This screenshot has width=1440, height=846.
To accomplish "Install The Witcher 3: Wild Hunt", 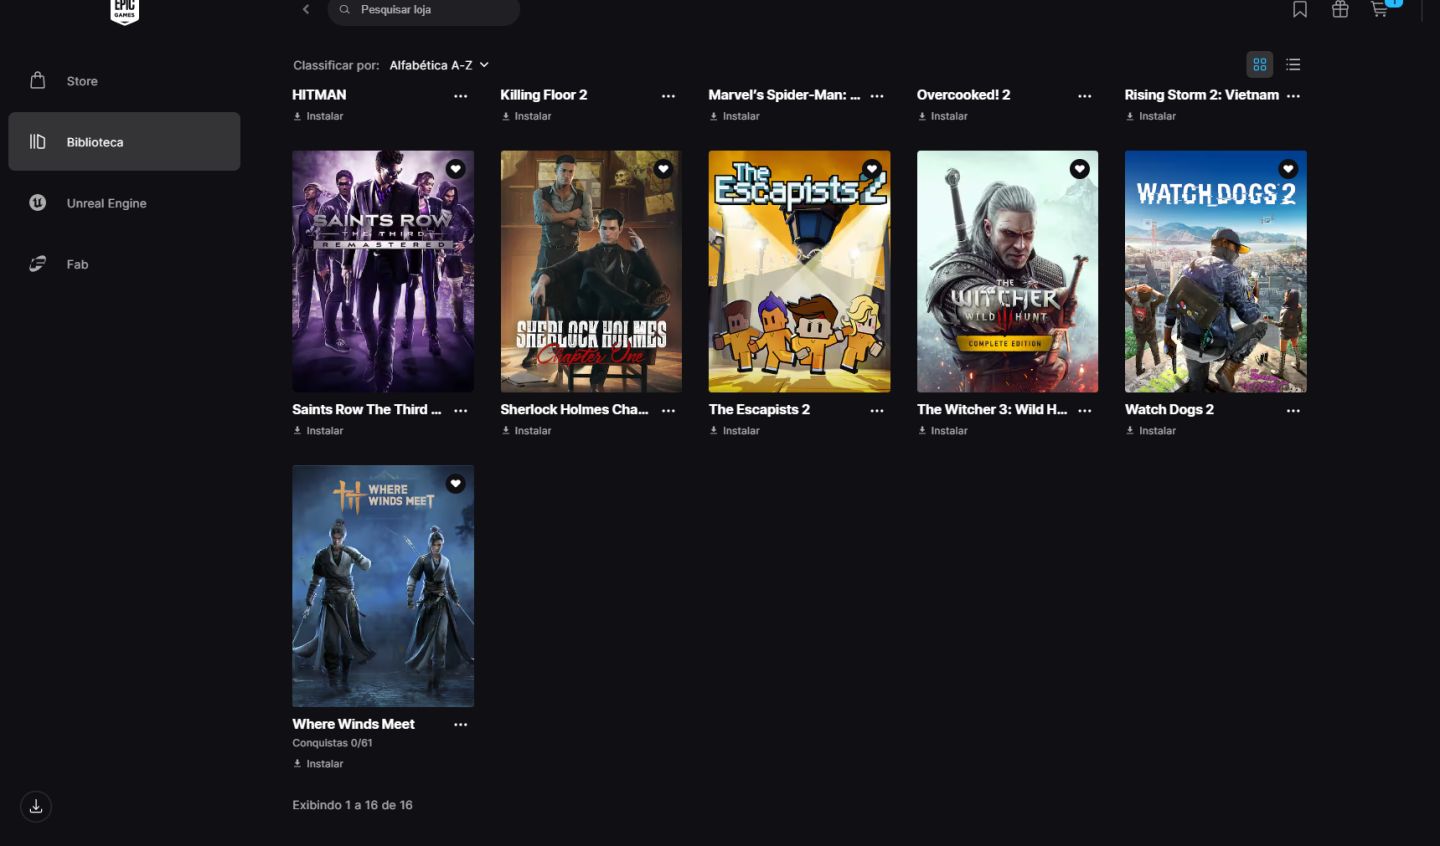I will 943,431.
